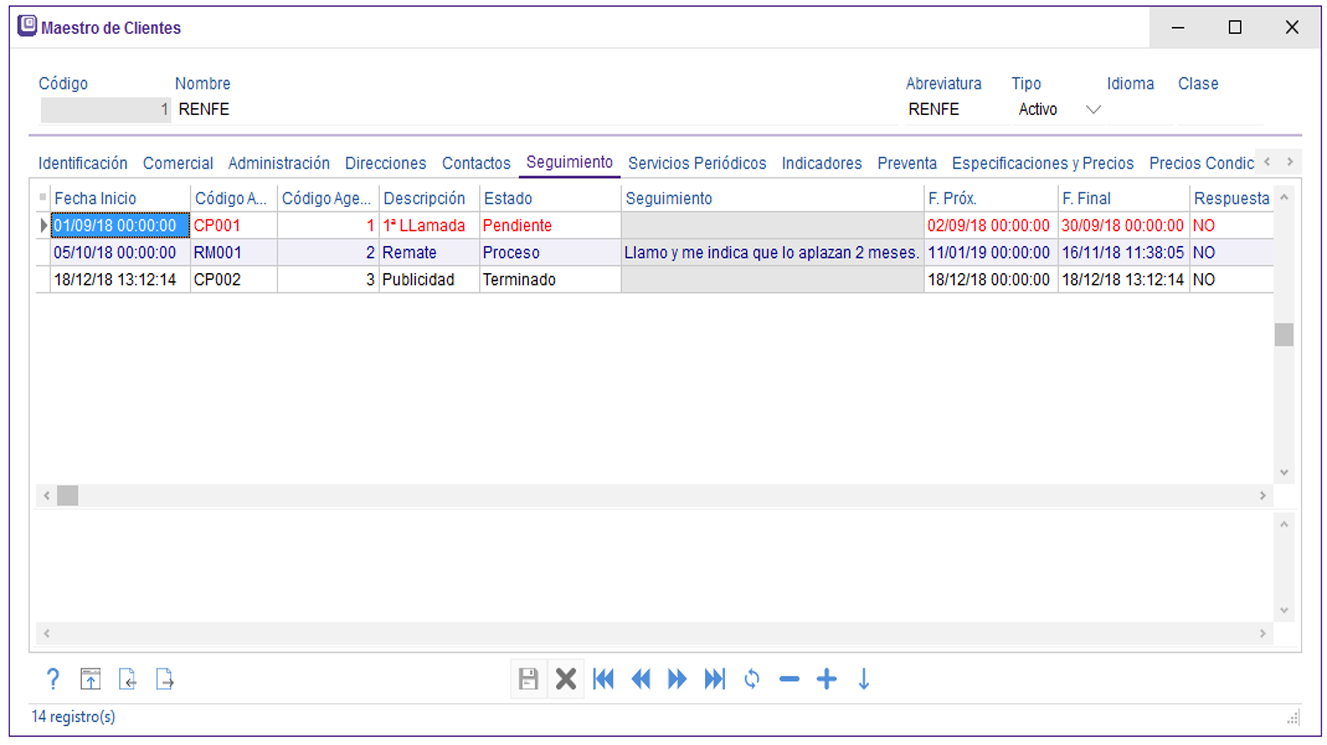The height and width of the screenshot is (745, 1327).
Task: Switch to the Contactos tab
Action: [x=476, y=163]
